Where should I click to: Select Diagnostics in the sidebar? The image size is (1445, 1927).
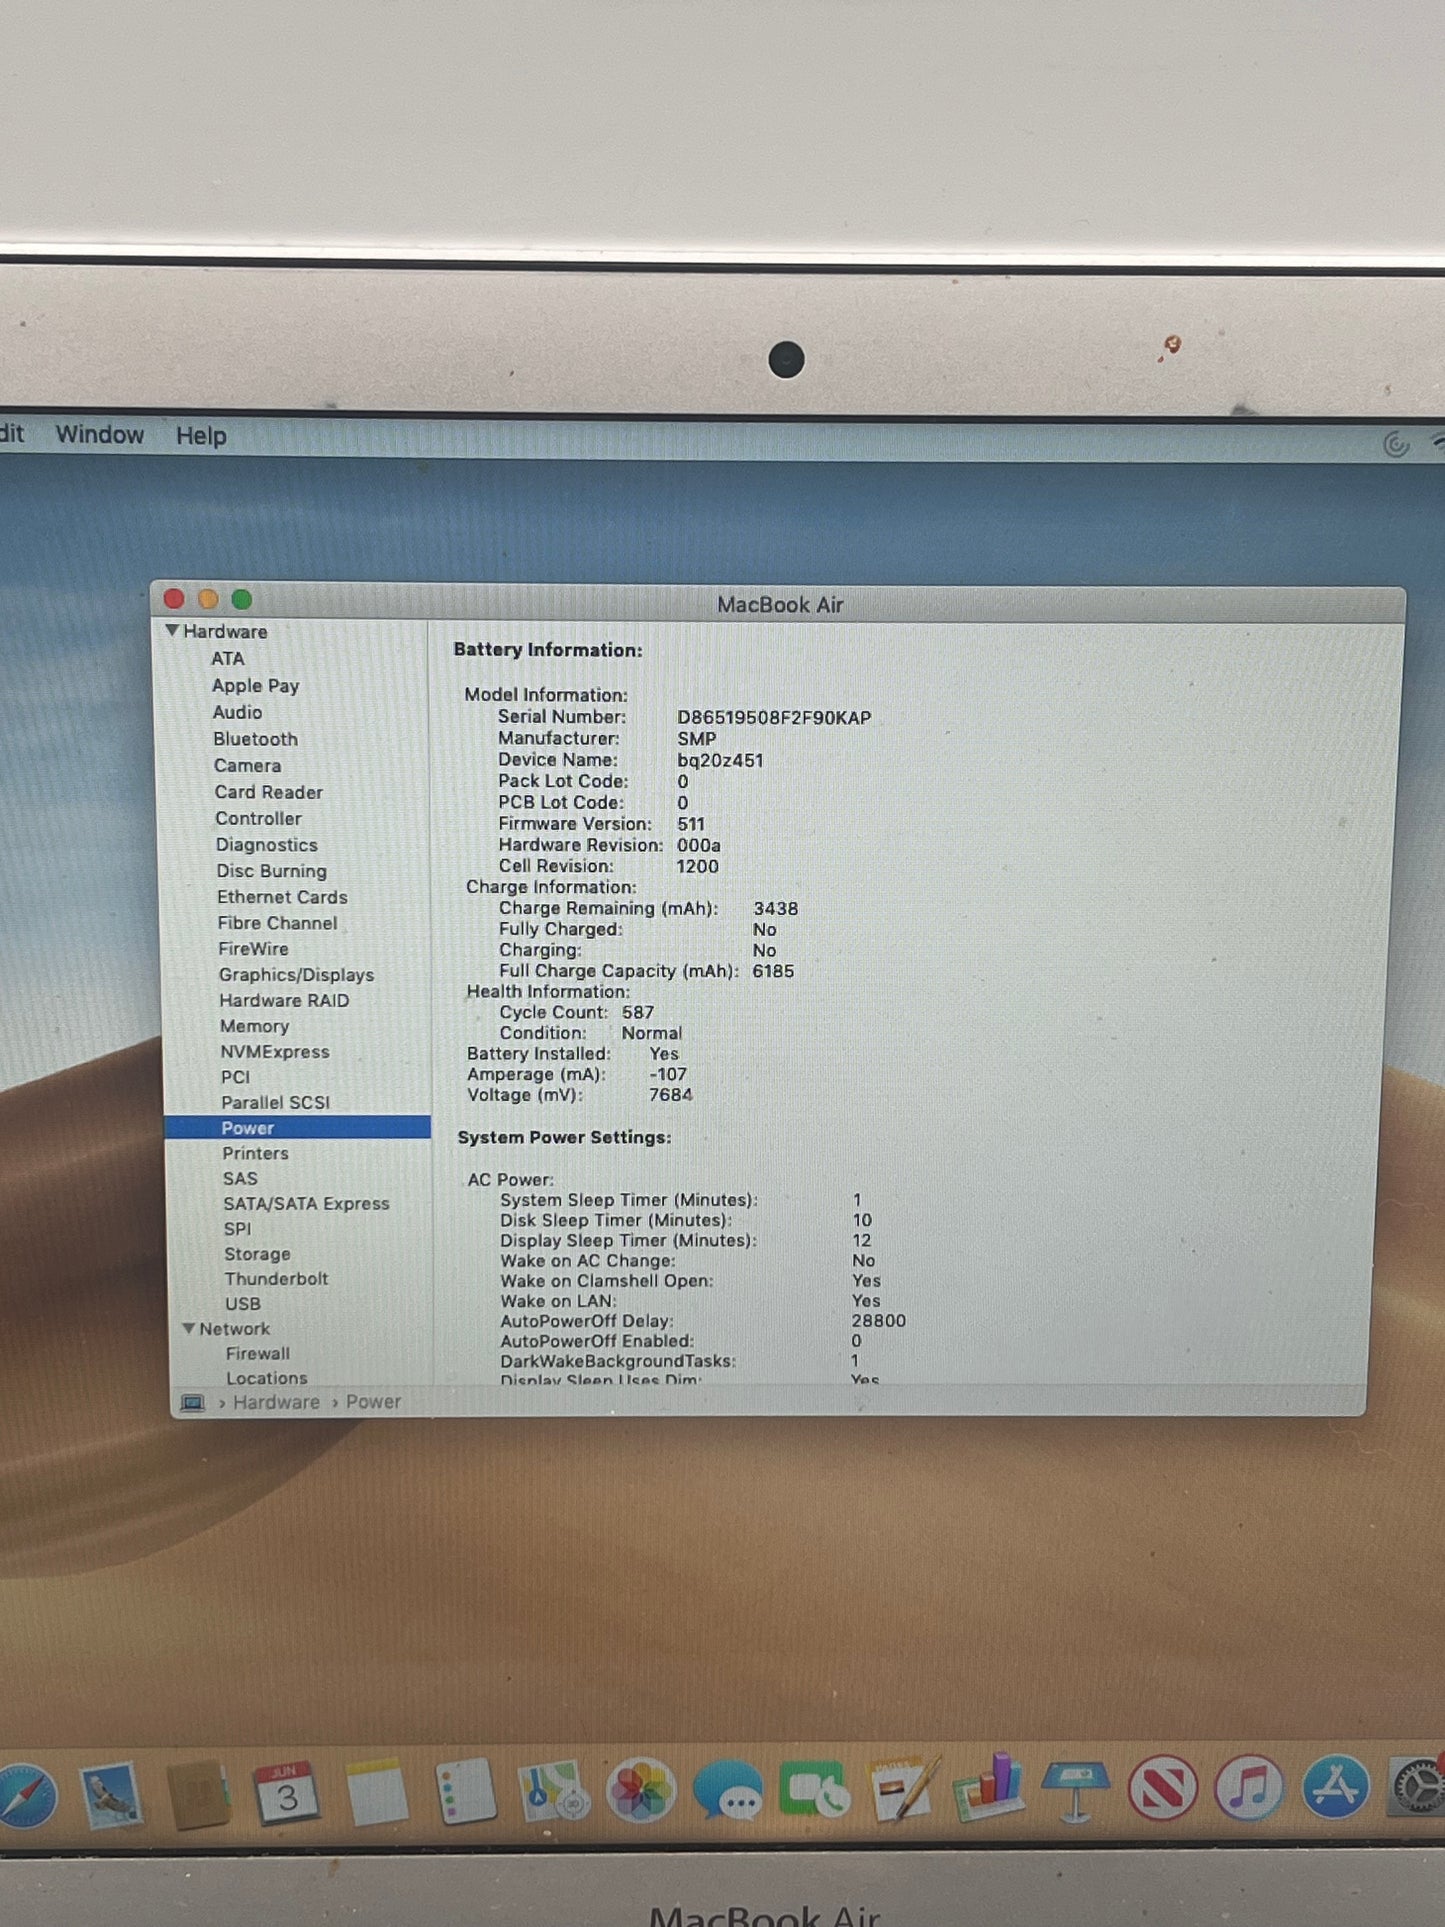(266, 846)
